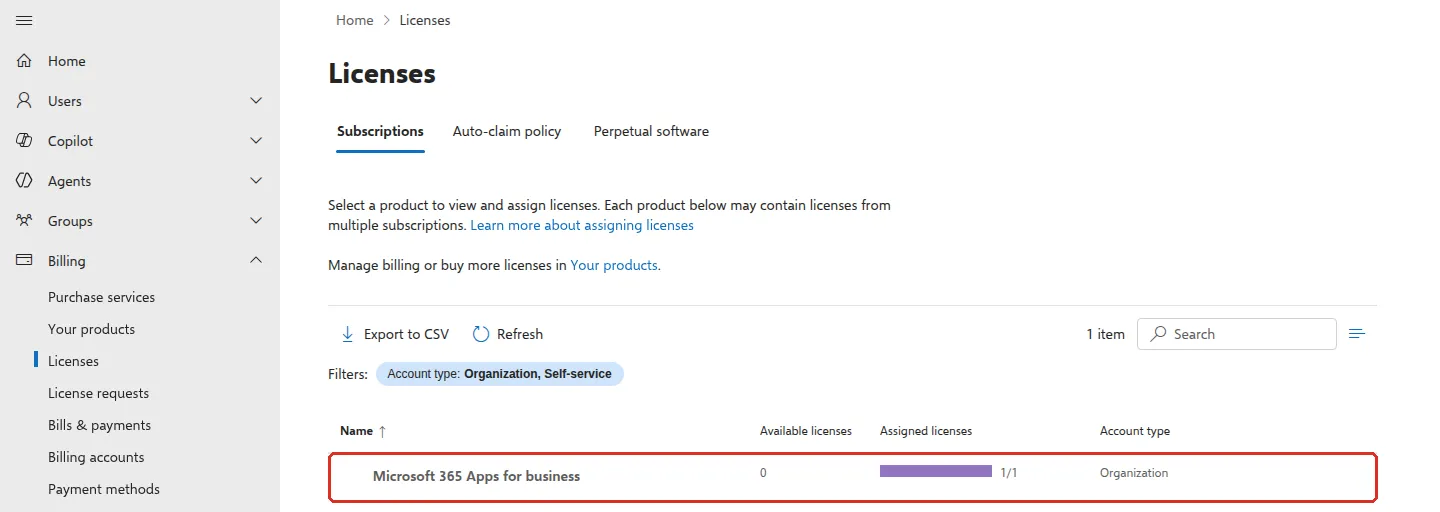Open License requests in sidebar
Image resolution: width=1440 pixels, height=512 pixels.
[98, 393]
